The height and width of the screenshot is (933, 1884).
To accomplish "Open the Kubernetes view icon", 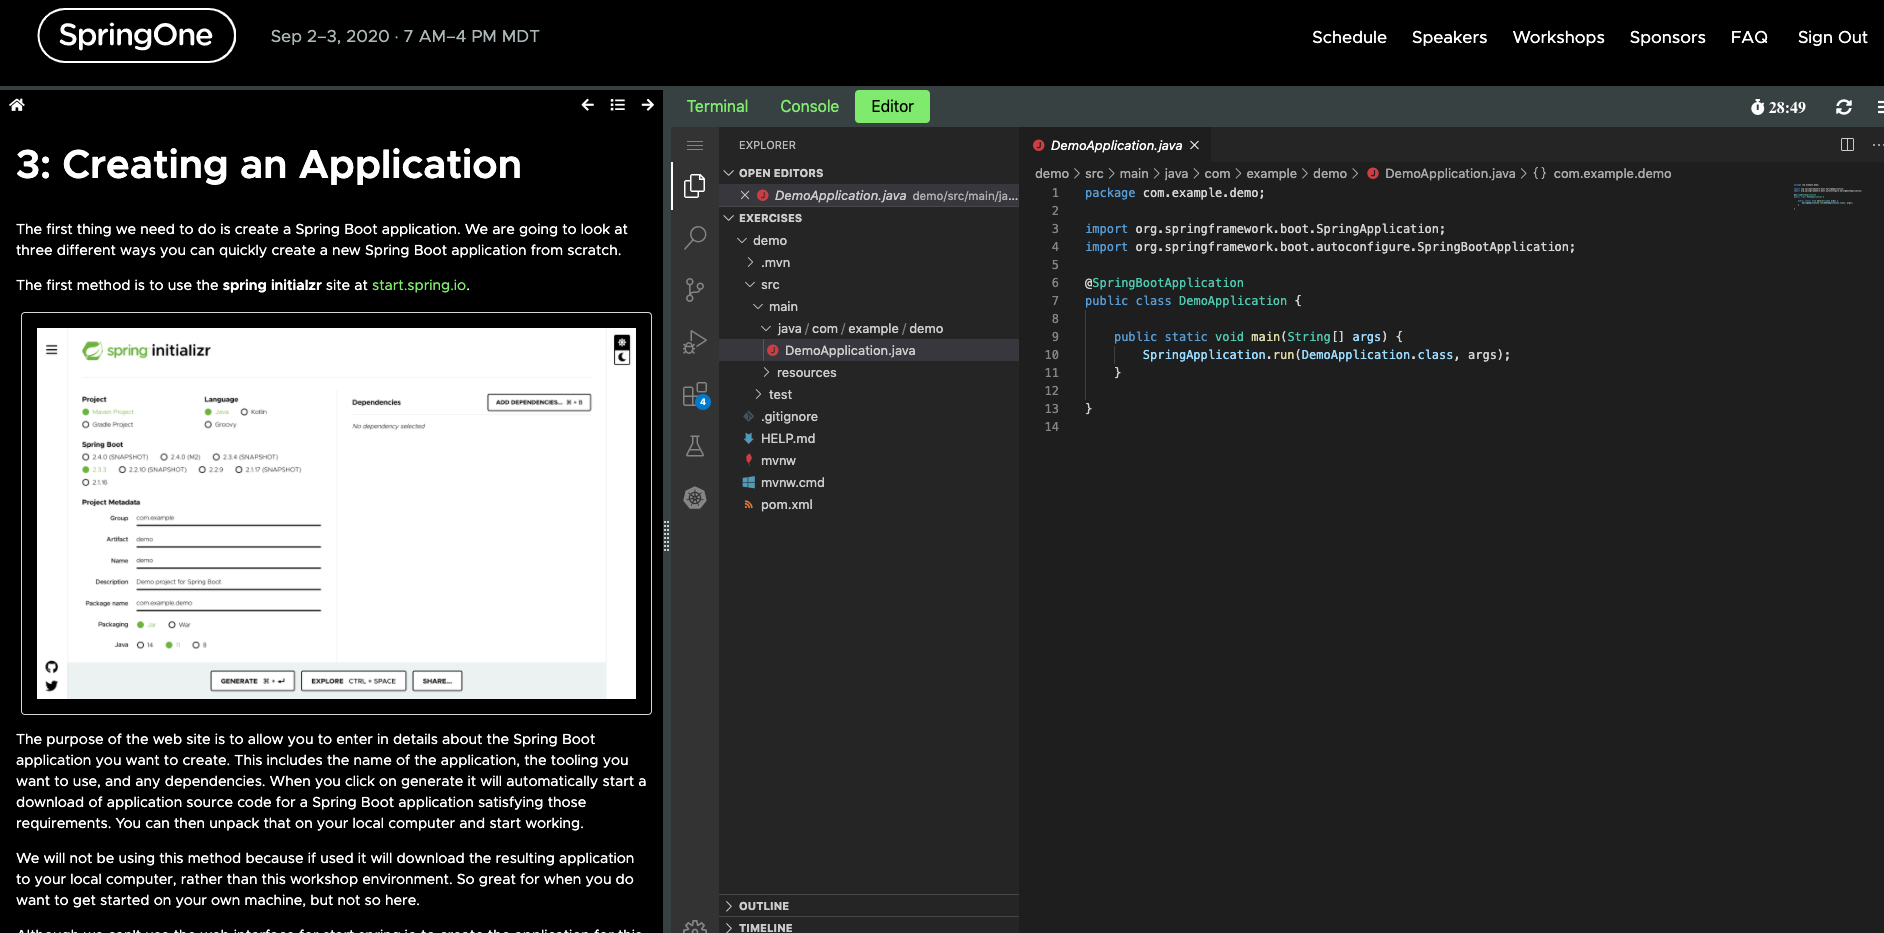I will pyautogui.click(x=695, y=498).
